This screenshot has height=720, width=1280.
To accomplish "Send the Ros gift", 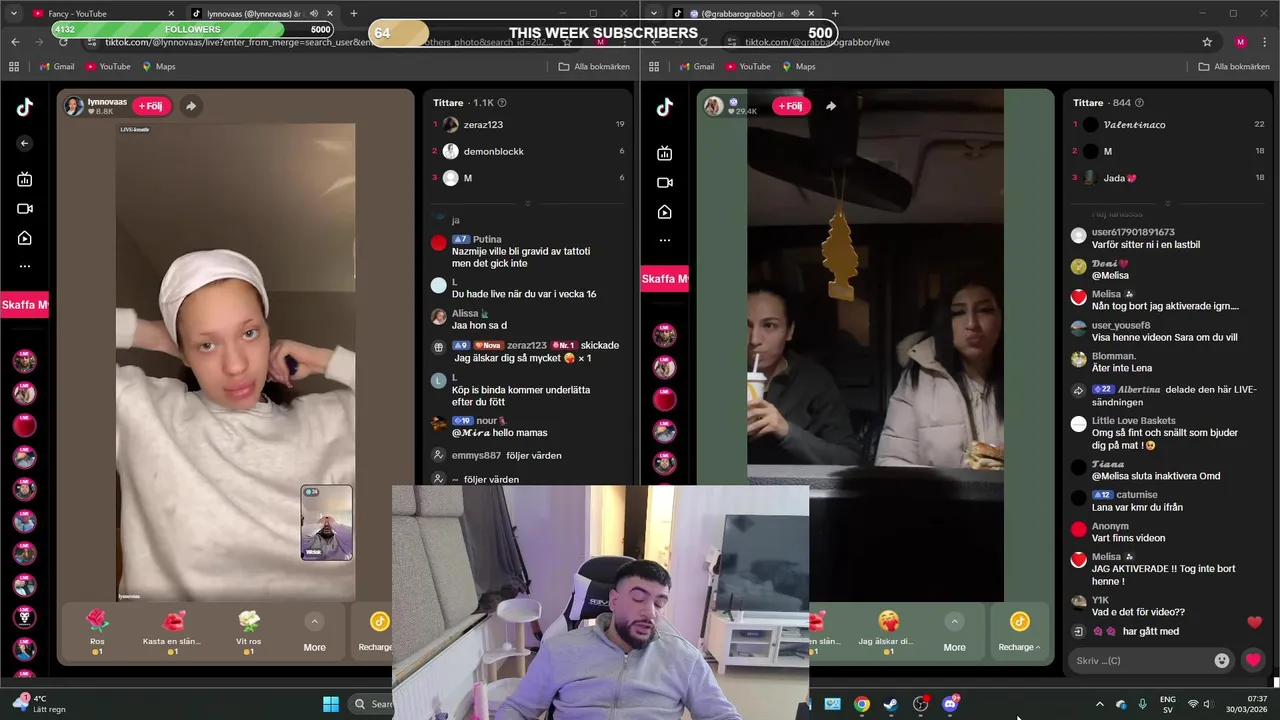I will pos(97,630).
